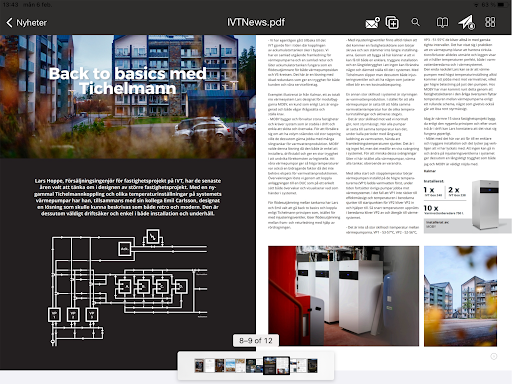Select the first cover page thumbnail
Screen dimensions: 512x384
(x=199, y=366)
